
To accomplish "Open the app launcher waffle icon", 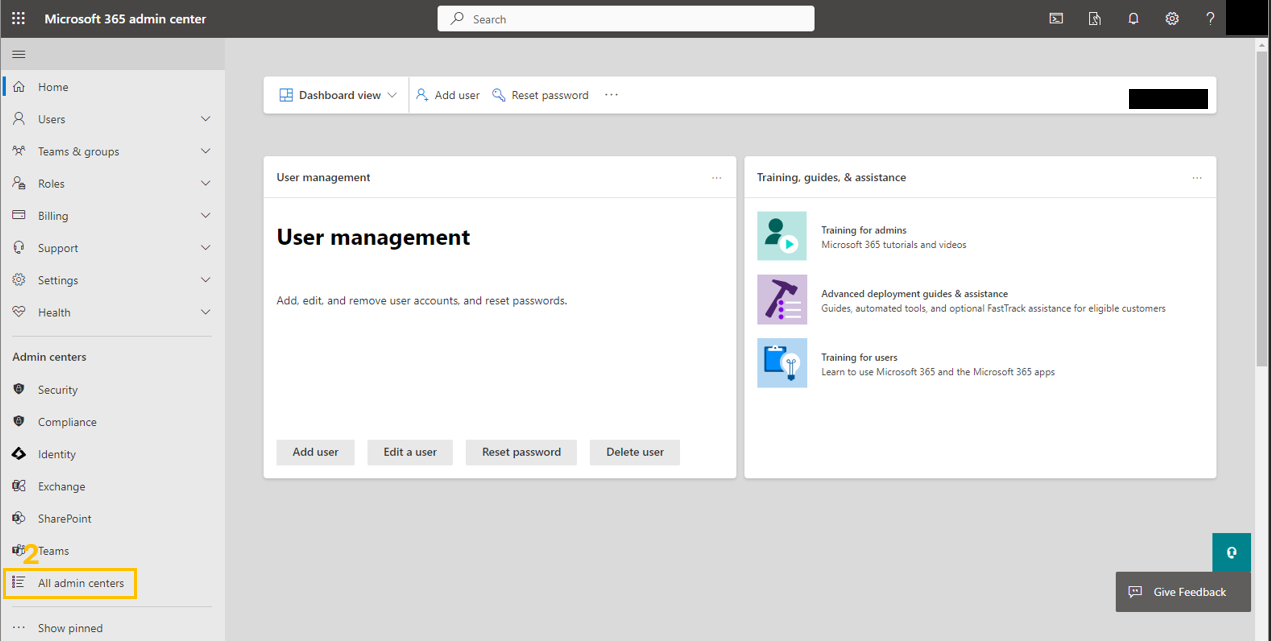I will [x=18, y=18].
